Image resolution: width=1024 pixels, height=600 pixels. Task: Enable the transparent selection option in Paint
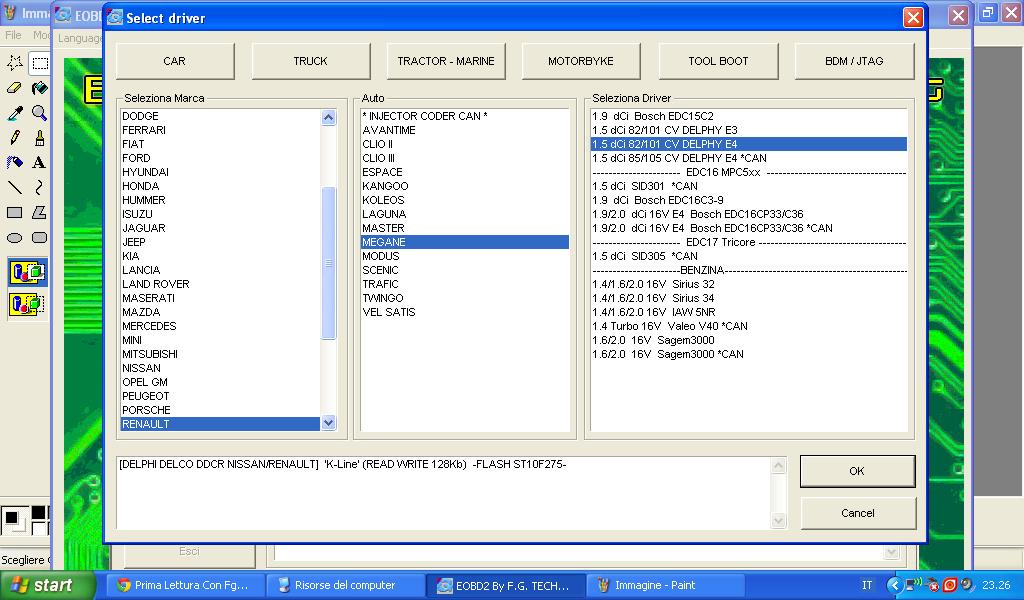click(27, 303)
